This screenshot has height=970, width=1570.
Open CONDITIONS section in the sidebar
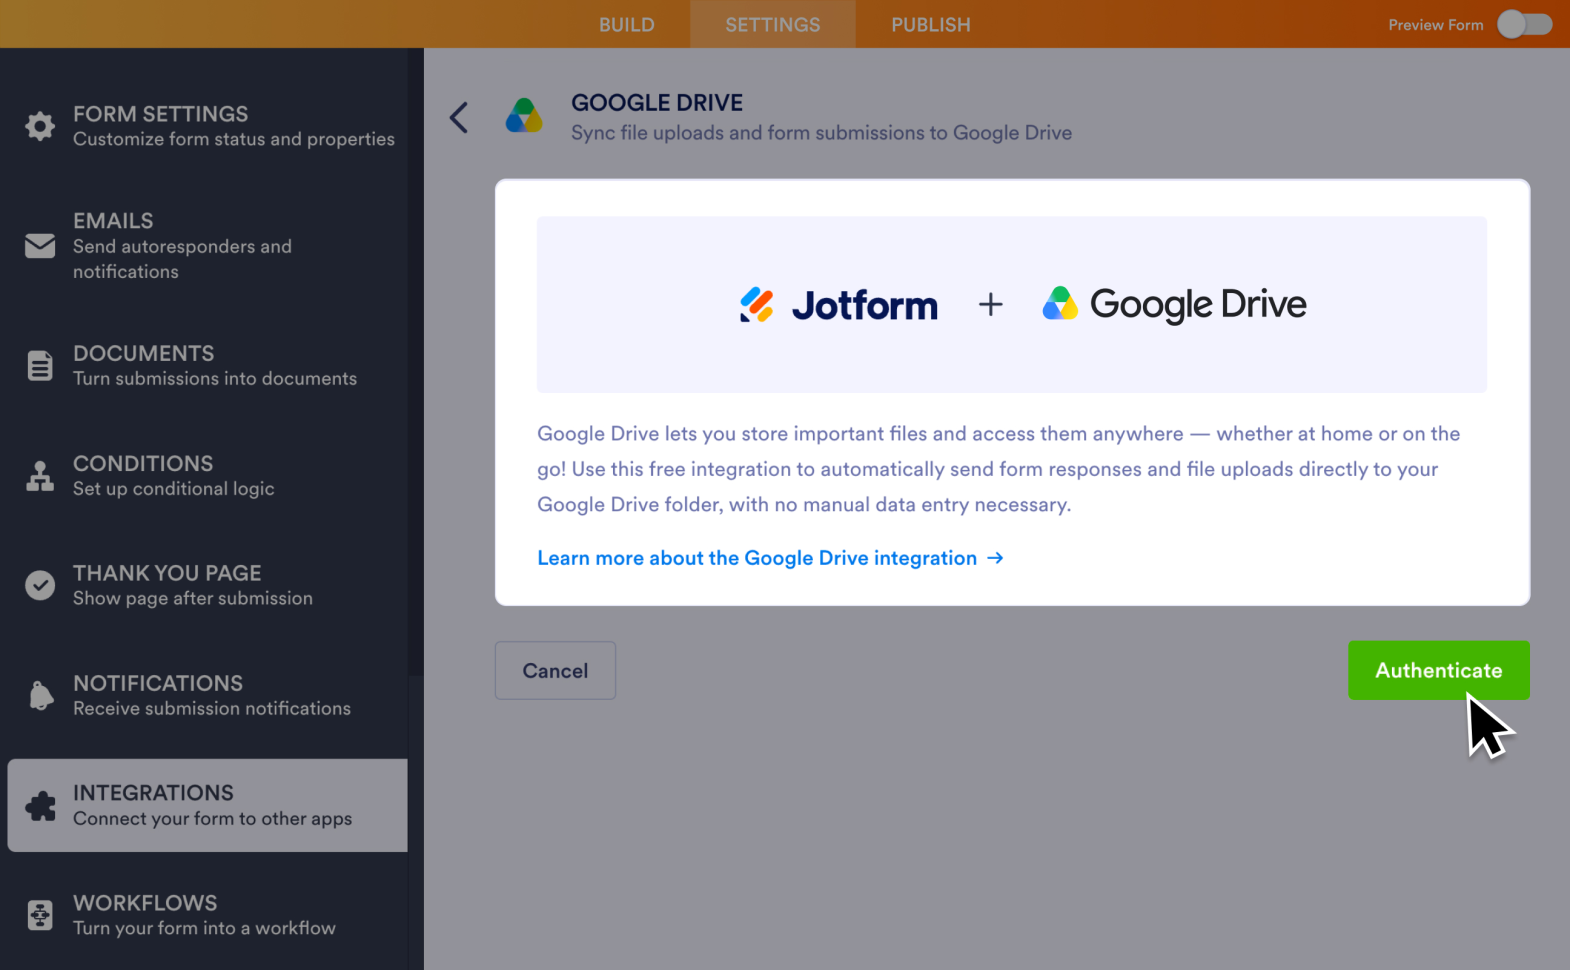click(208, 476)
